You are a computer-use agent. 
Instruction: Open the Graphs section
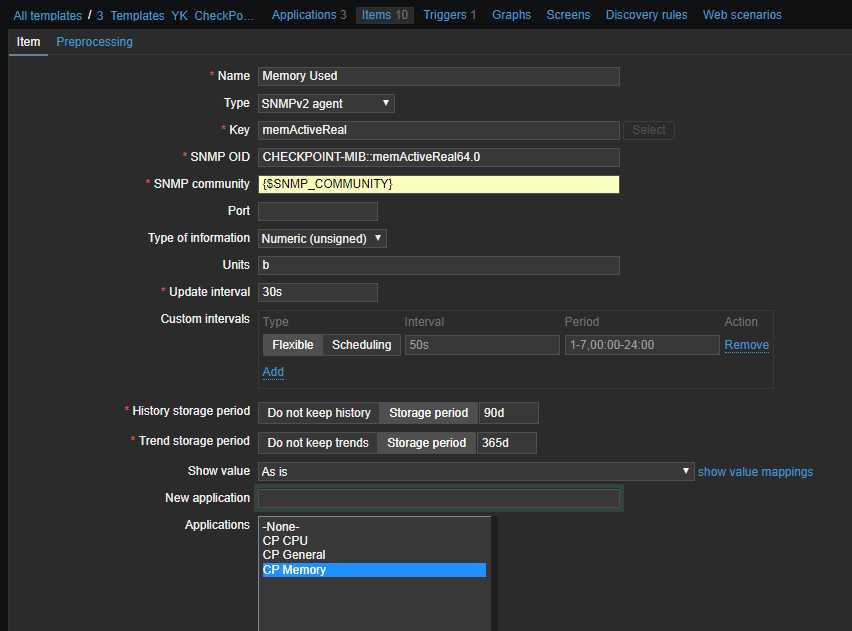(x=511, y=15)
